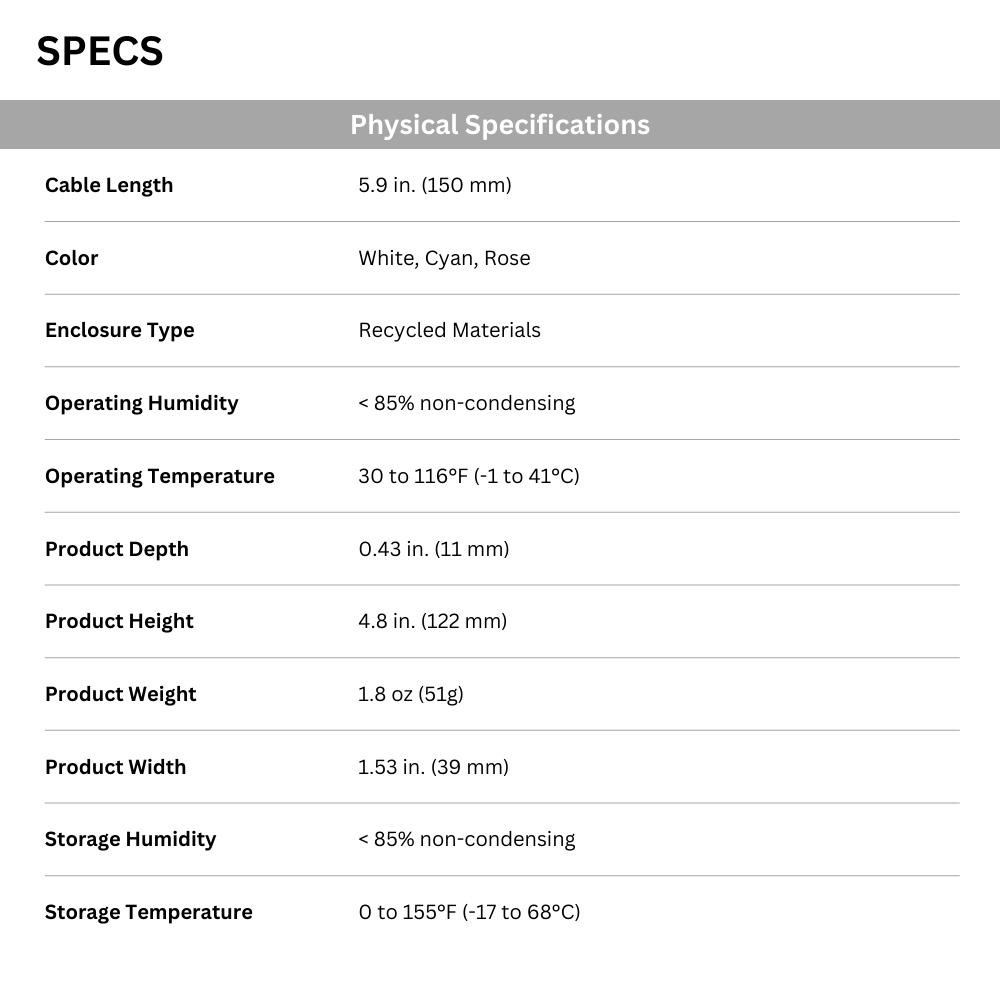The width and height of the screenshot is (1000, 1000).
Task: Click the Cable Length label
Action: point(109,185)
